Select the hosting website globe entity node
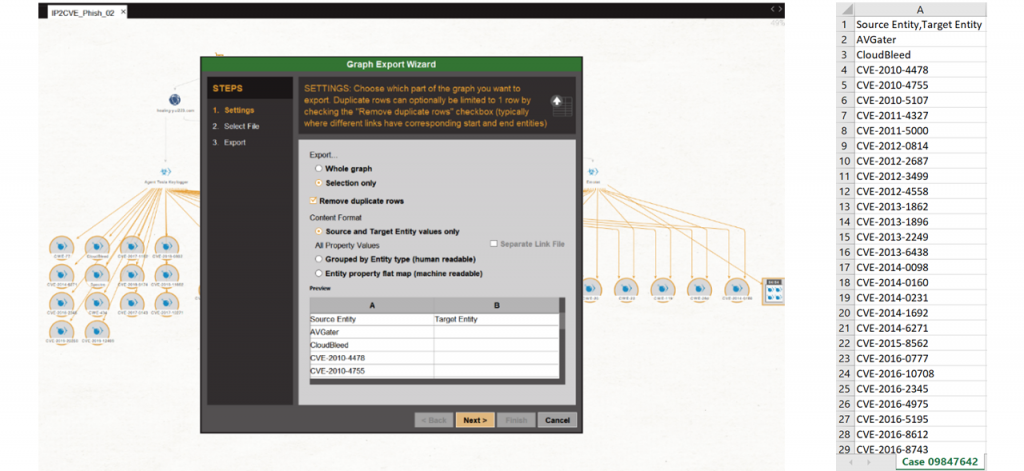This screenshot has height=471, width=1024. [176, 99]
